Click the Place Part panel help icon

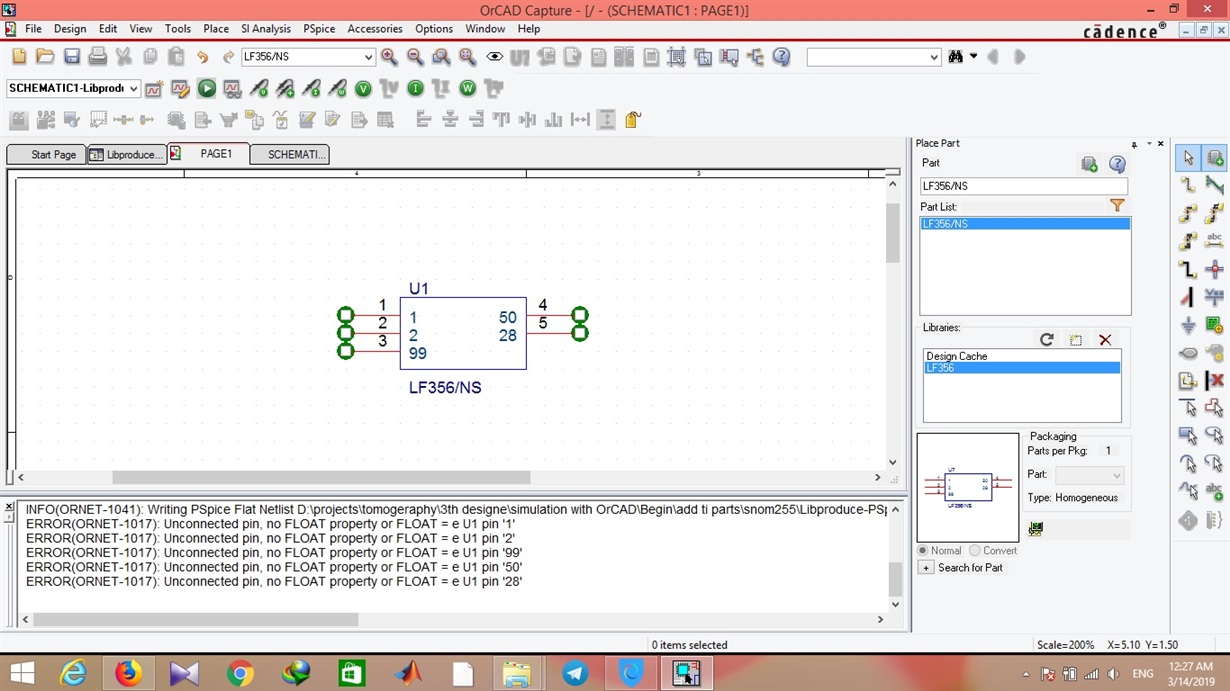(x=1117, y=164)
